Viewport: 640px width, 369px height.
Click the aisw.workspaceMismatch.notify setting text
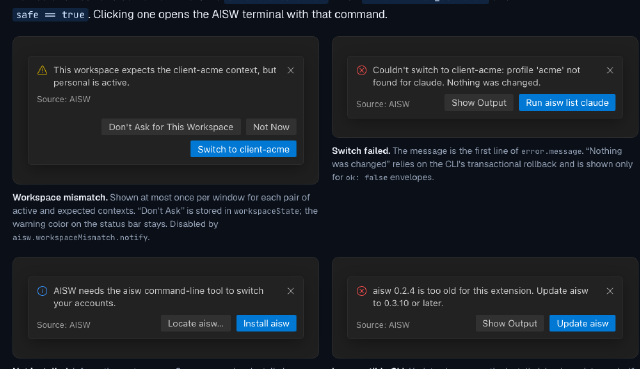tap(80, 237)
